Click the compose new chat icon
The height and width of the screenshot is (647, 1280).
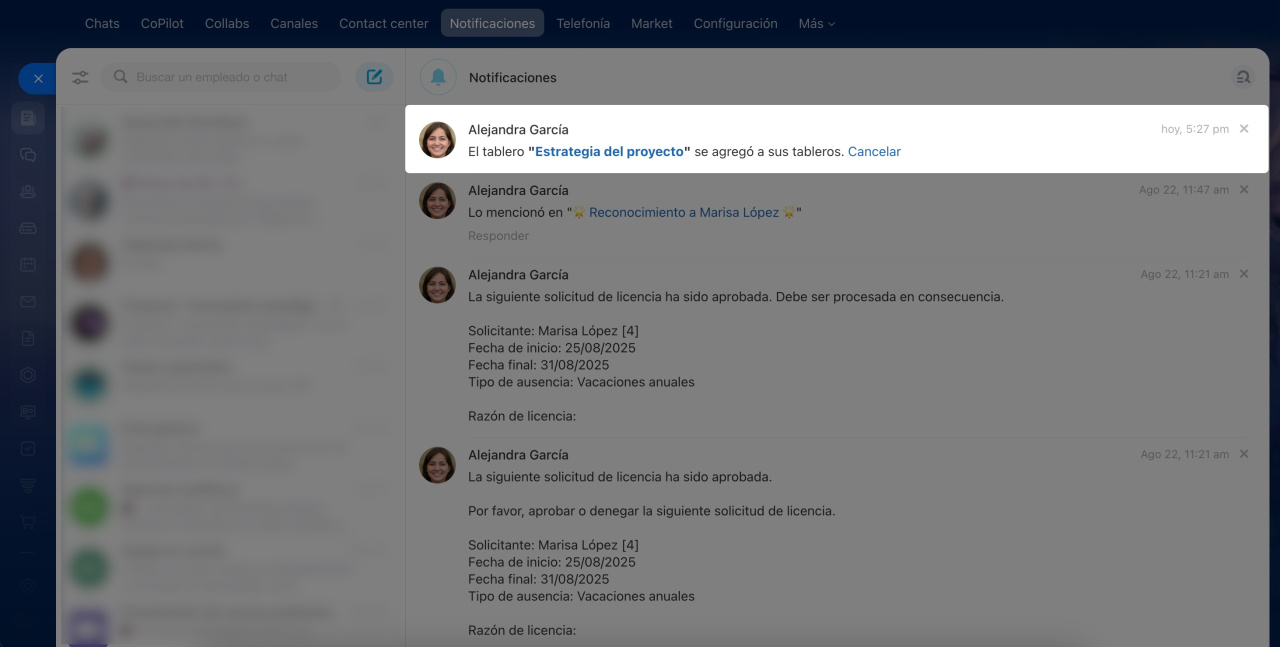pos(374,77)
